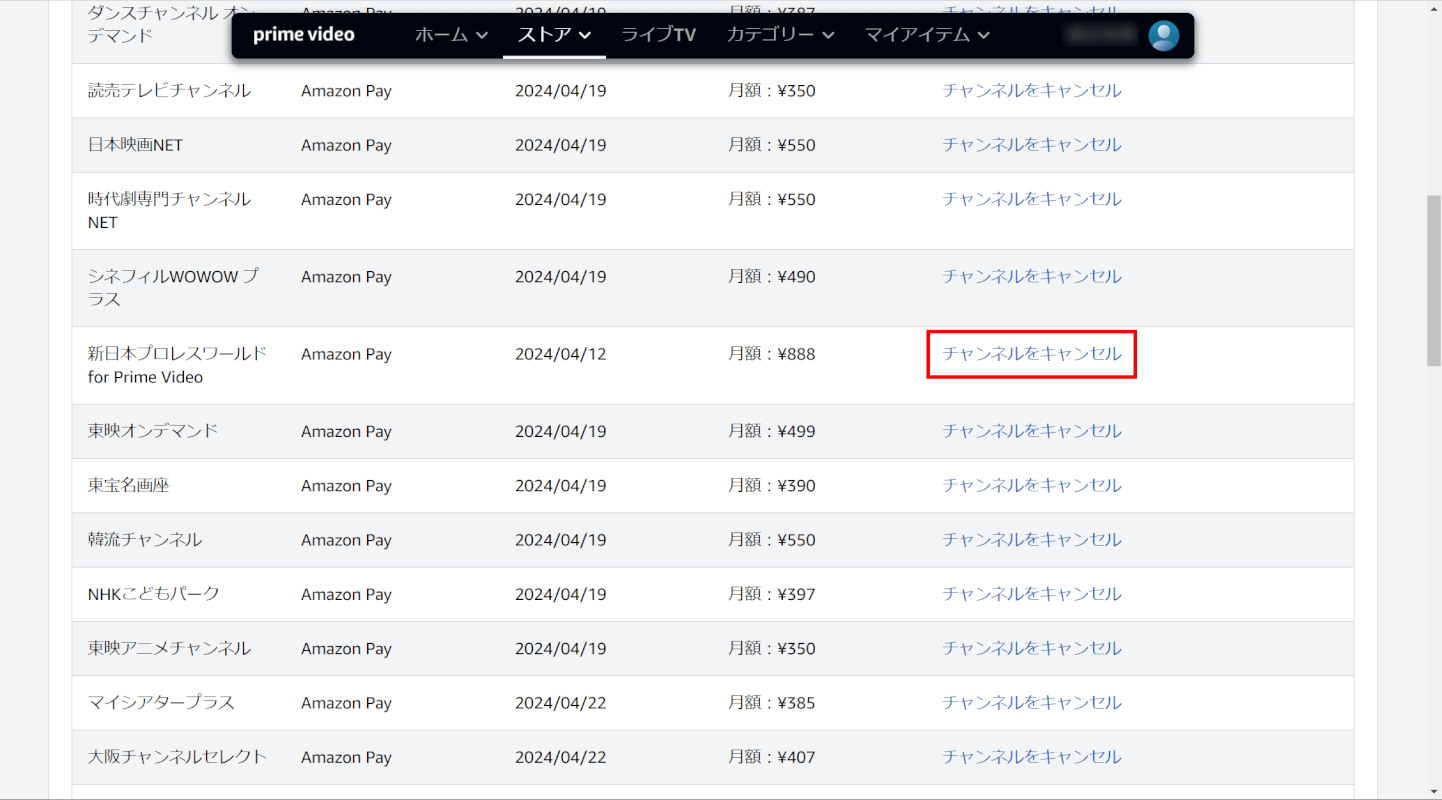Select the 大阪チャンネルセレクト channel name
Viewport: 1442px width, 800px height.
pos(177,757)
